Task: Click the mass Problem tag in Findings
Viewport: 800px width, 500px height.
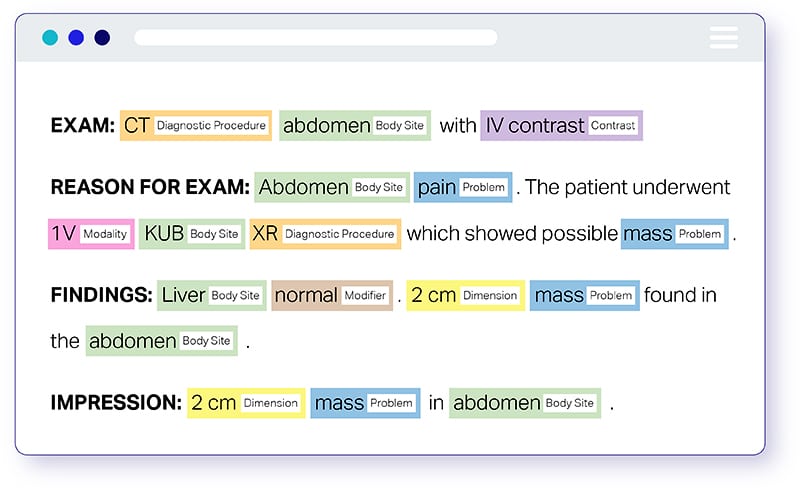Action: coord(585,296)
